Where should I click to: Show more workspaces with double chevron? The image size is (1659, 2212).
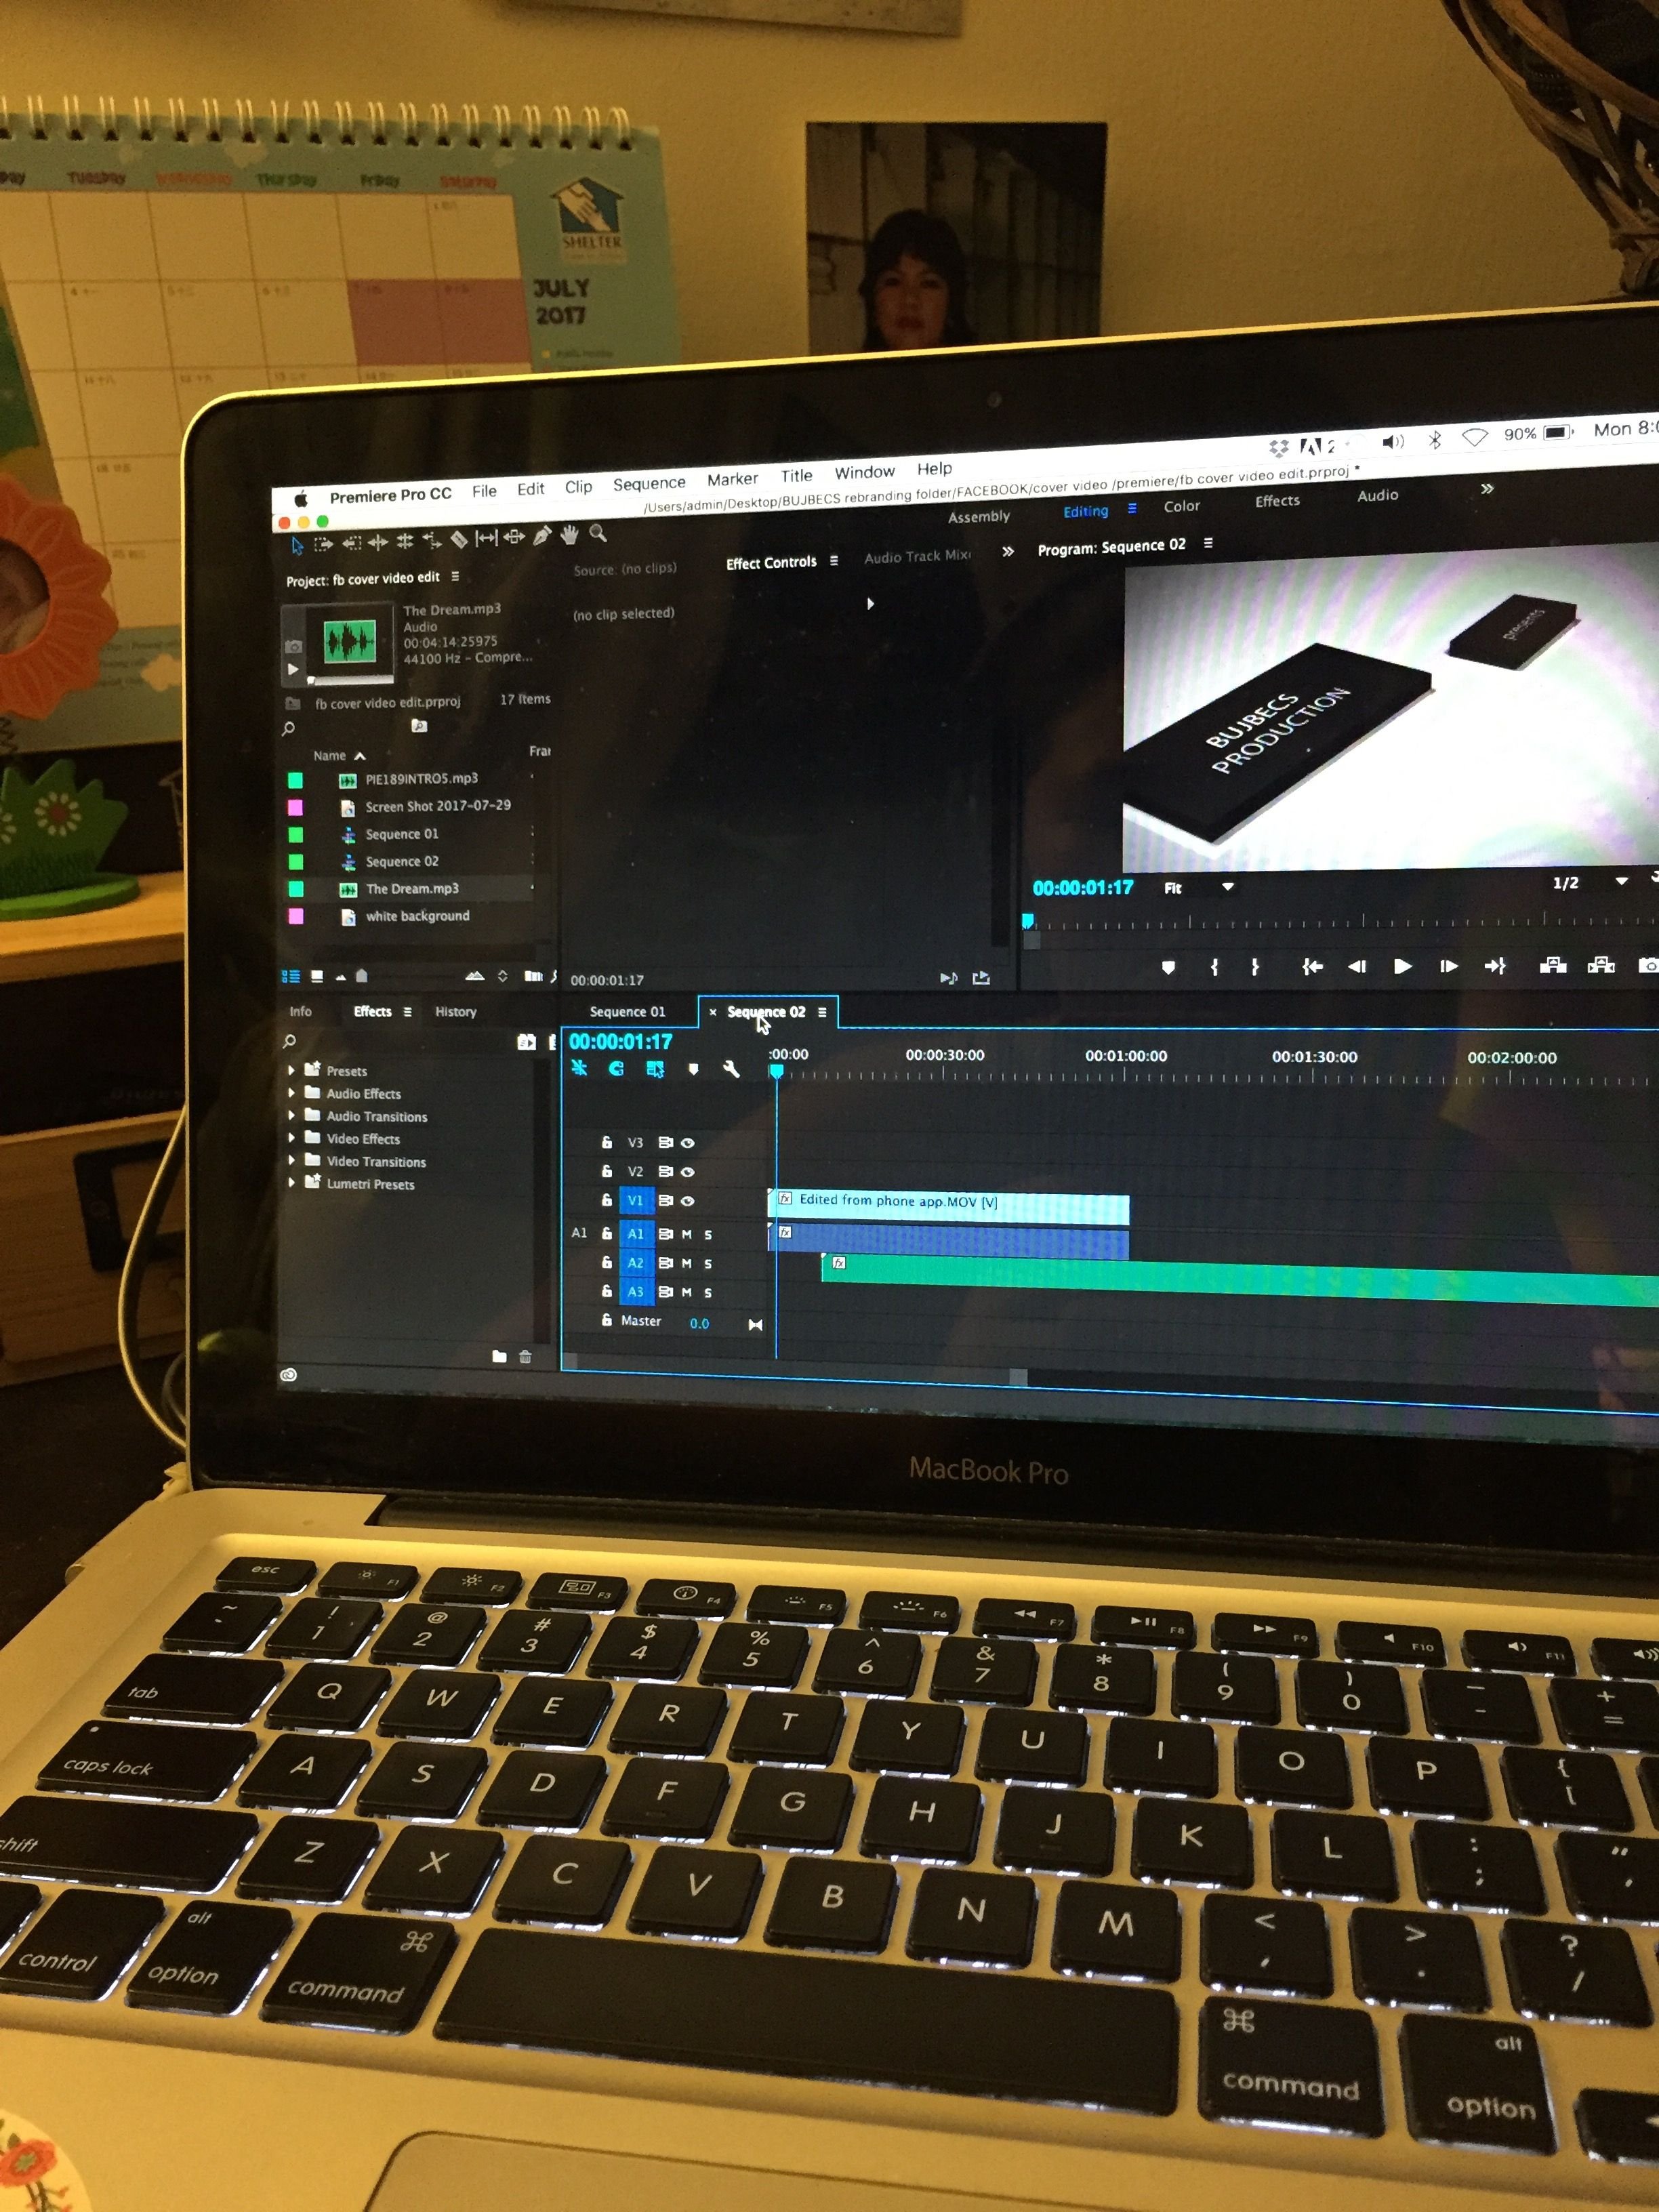tap(1487, 488)
